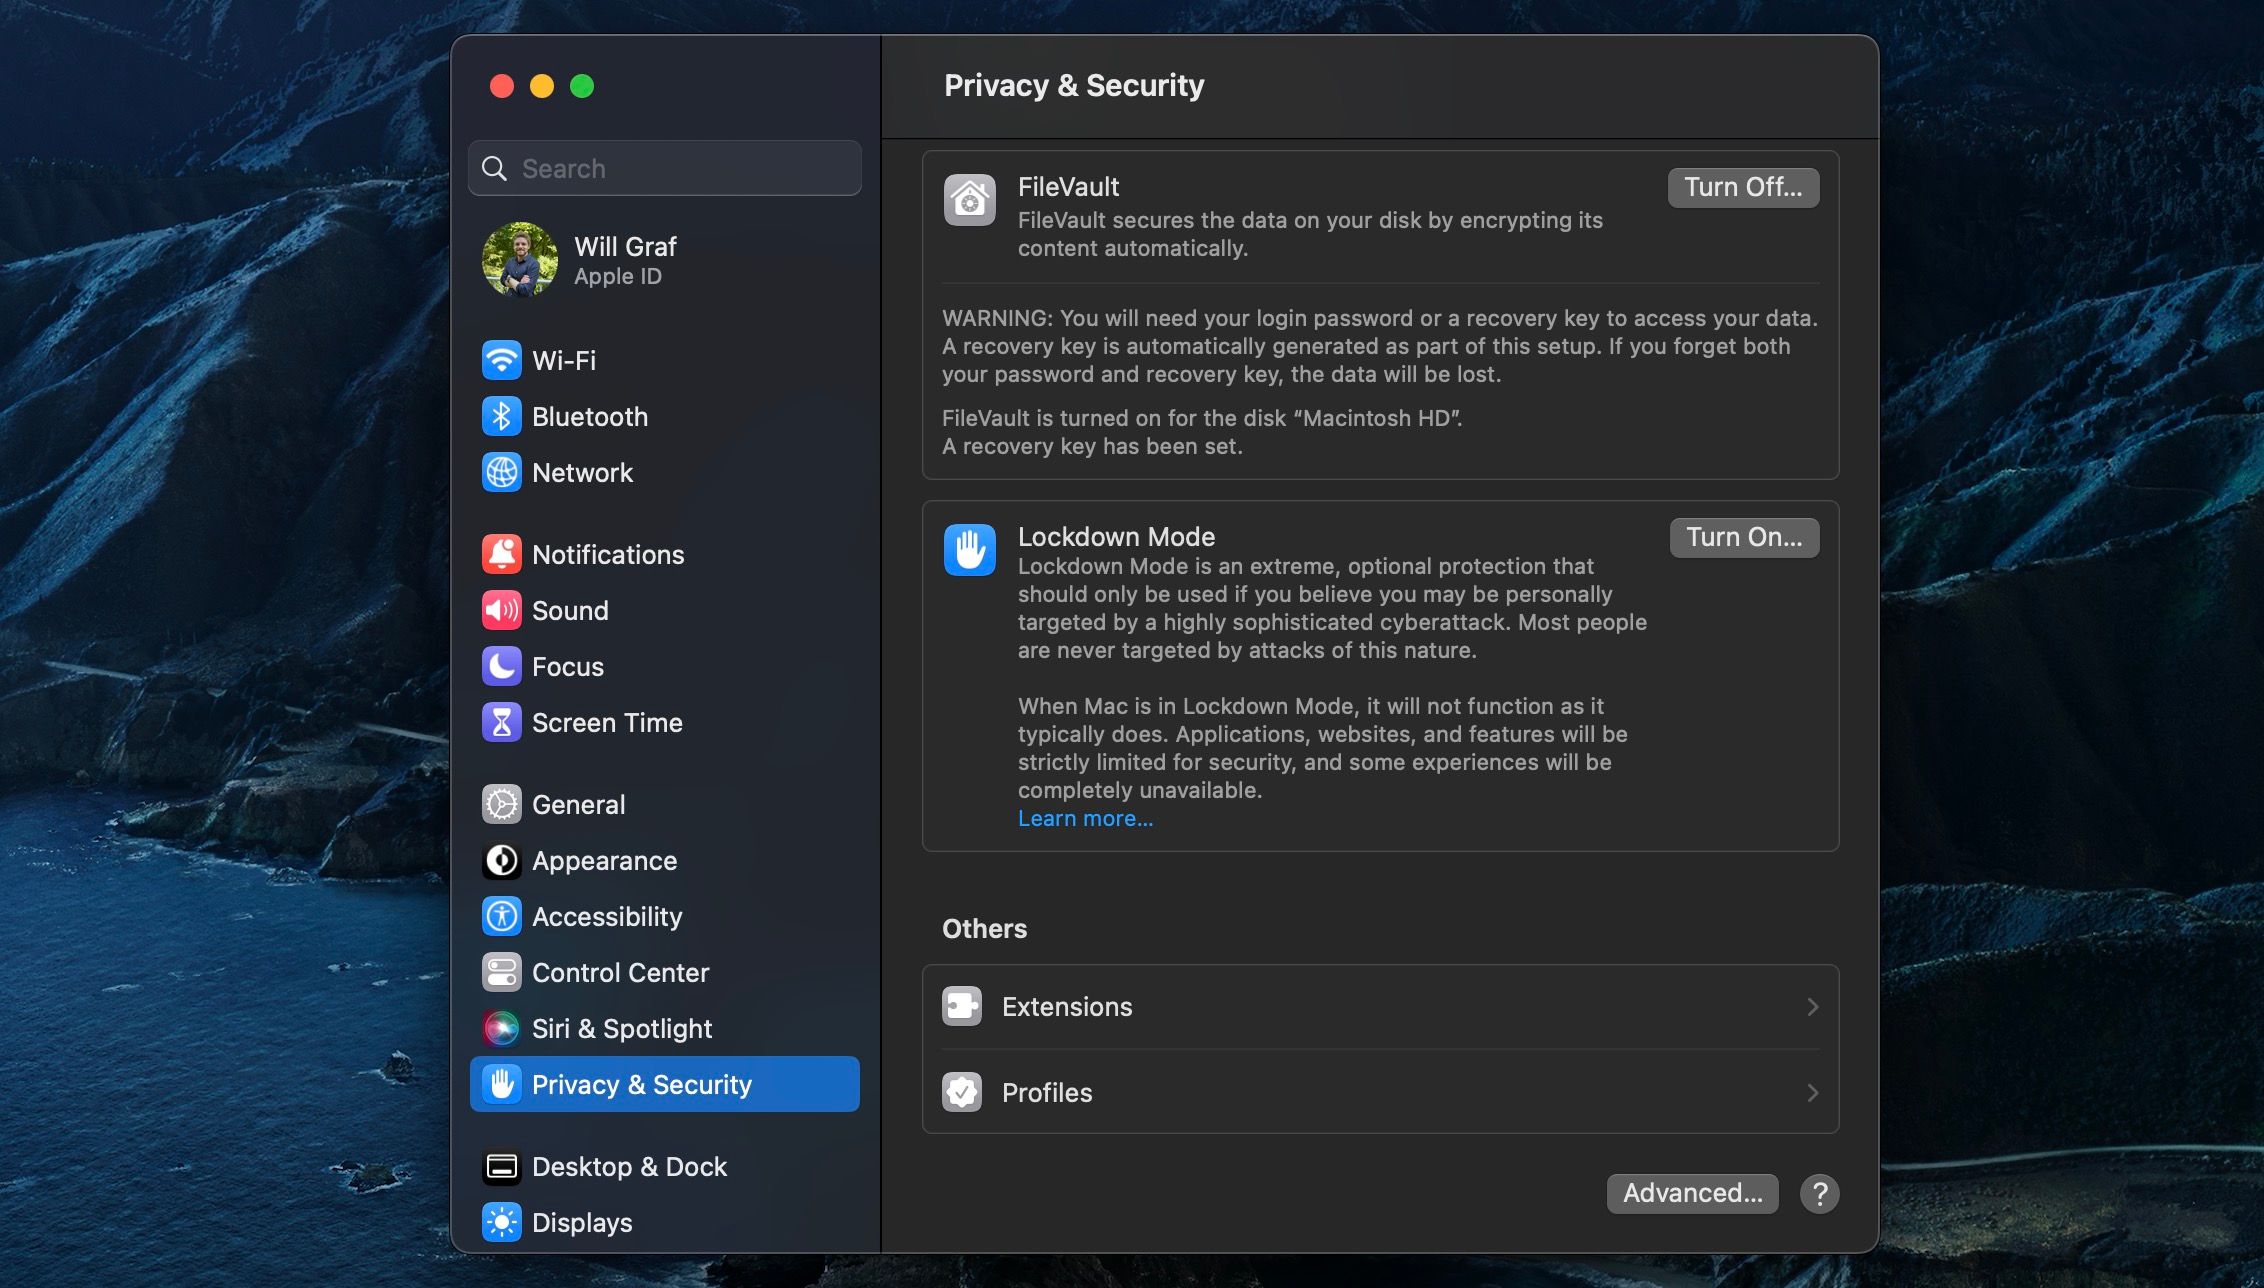Image resolution: width=2264 pixels, height=1288 pixels.
Task: Open Siri & Spotlight settings
Action: click(503, 1028)
